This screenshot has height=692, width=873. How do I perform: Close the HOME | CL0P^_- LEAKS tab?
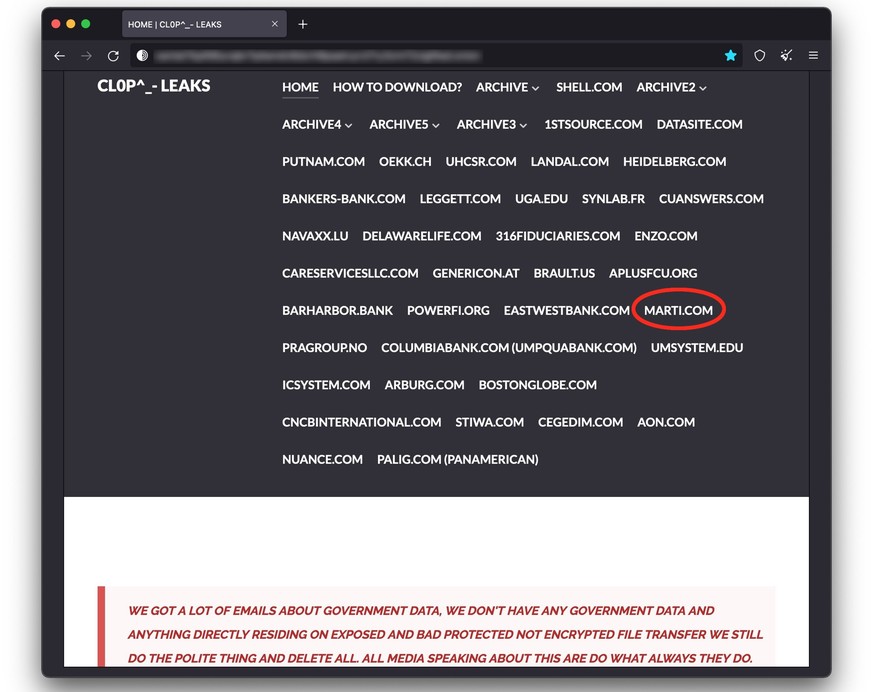pyautogui.click(x=275, y=24)
